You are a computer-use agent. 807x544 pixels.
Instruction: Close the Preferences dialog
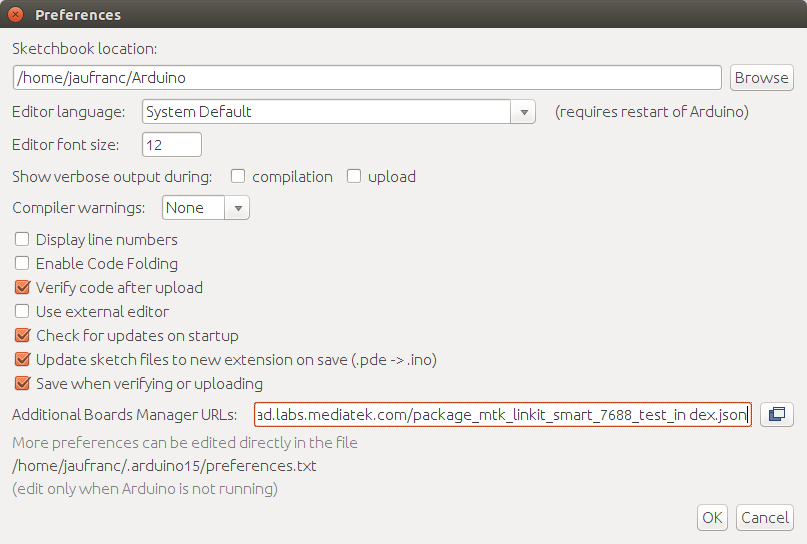coord(15,14)
